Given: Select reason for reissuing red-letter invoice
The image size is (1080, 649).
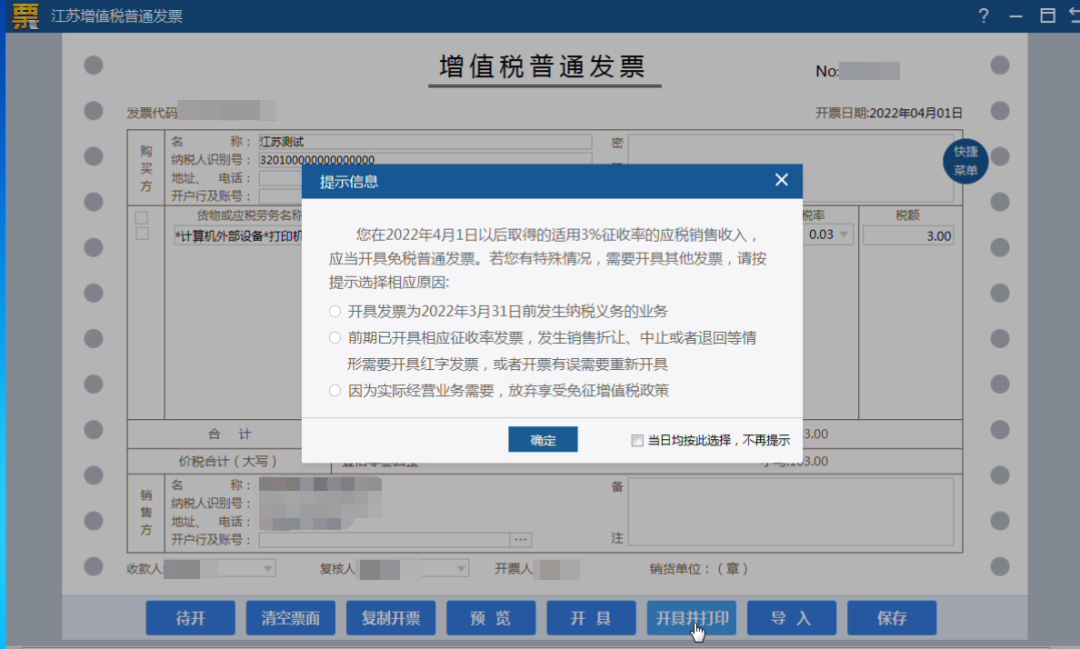Looking at the screenshot, I should point(335,338).
